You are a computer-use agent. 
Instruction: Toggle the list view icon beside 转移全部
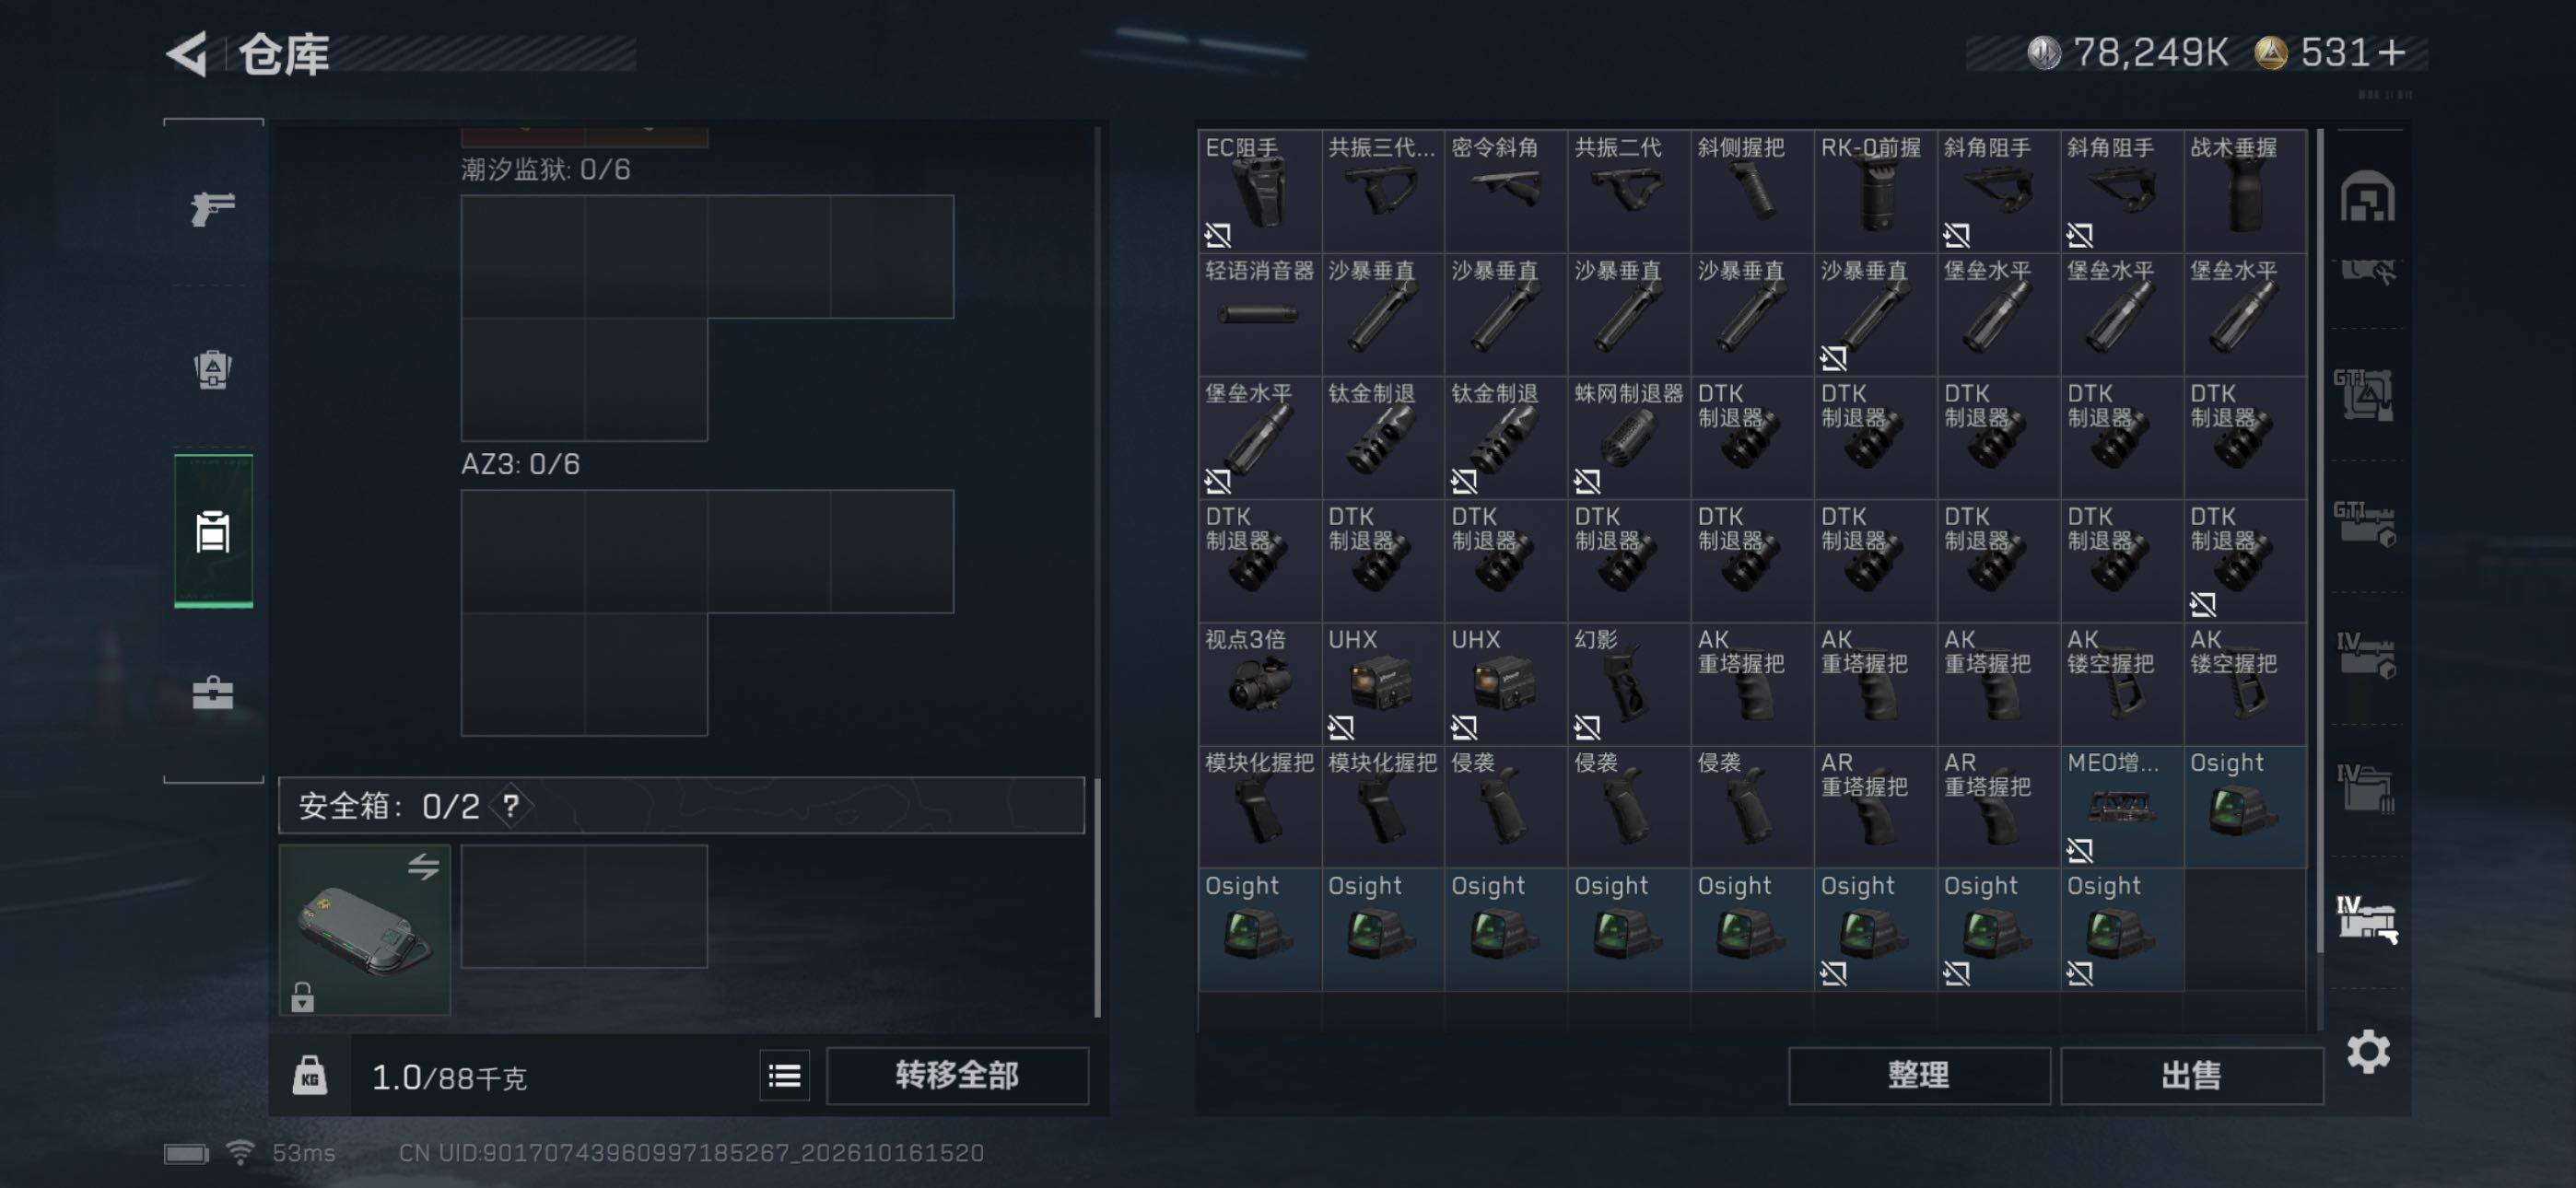tap(784, 1075)
